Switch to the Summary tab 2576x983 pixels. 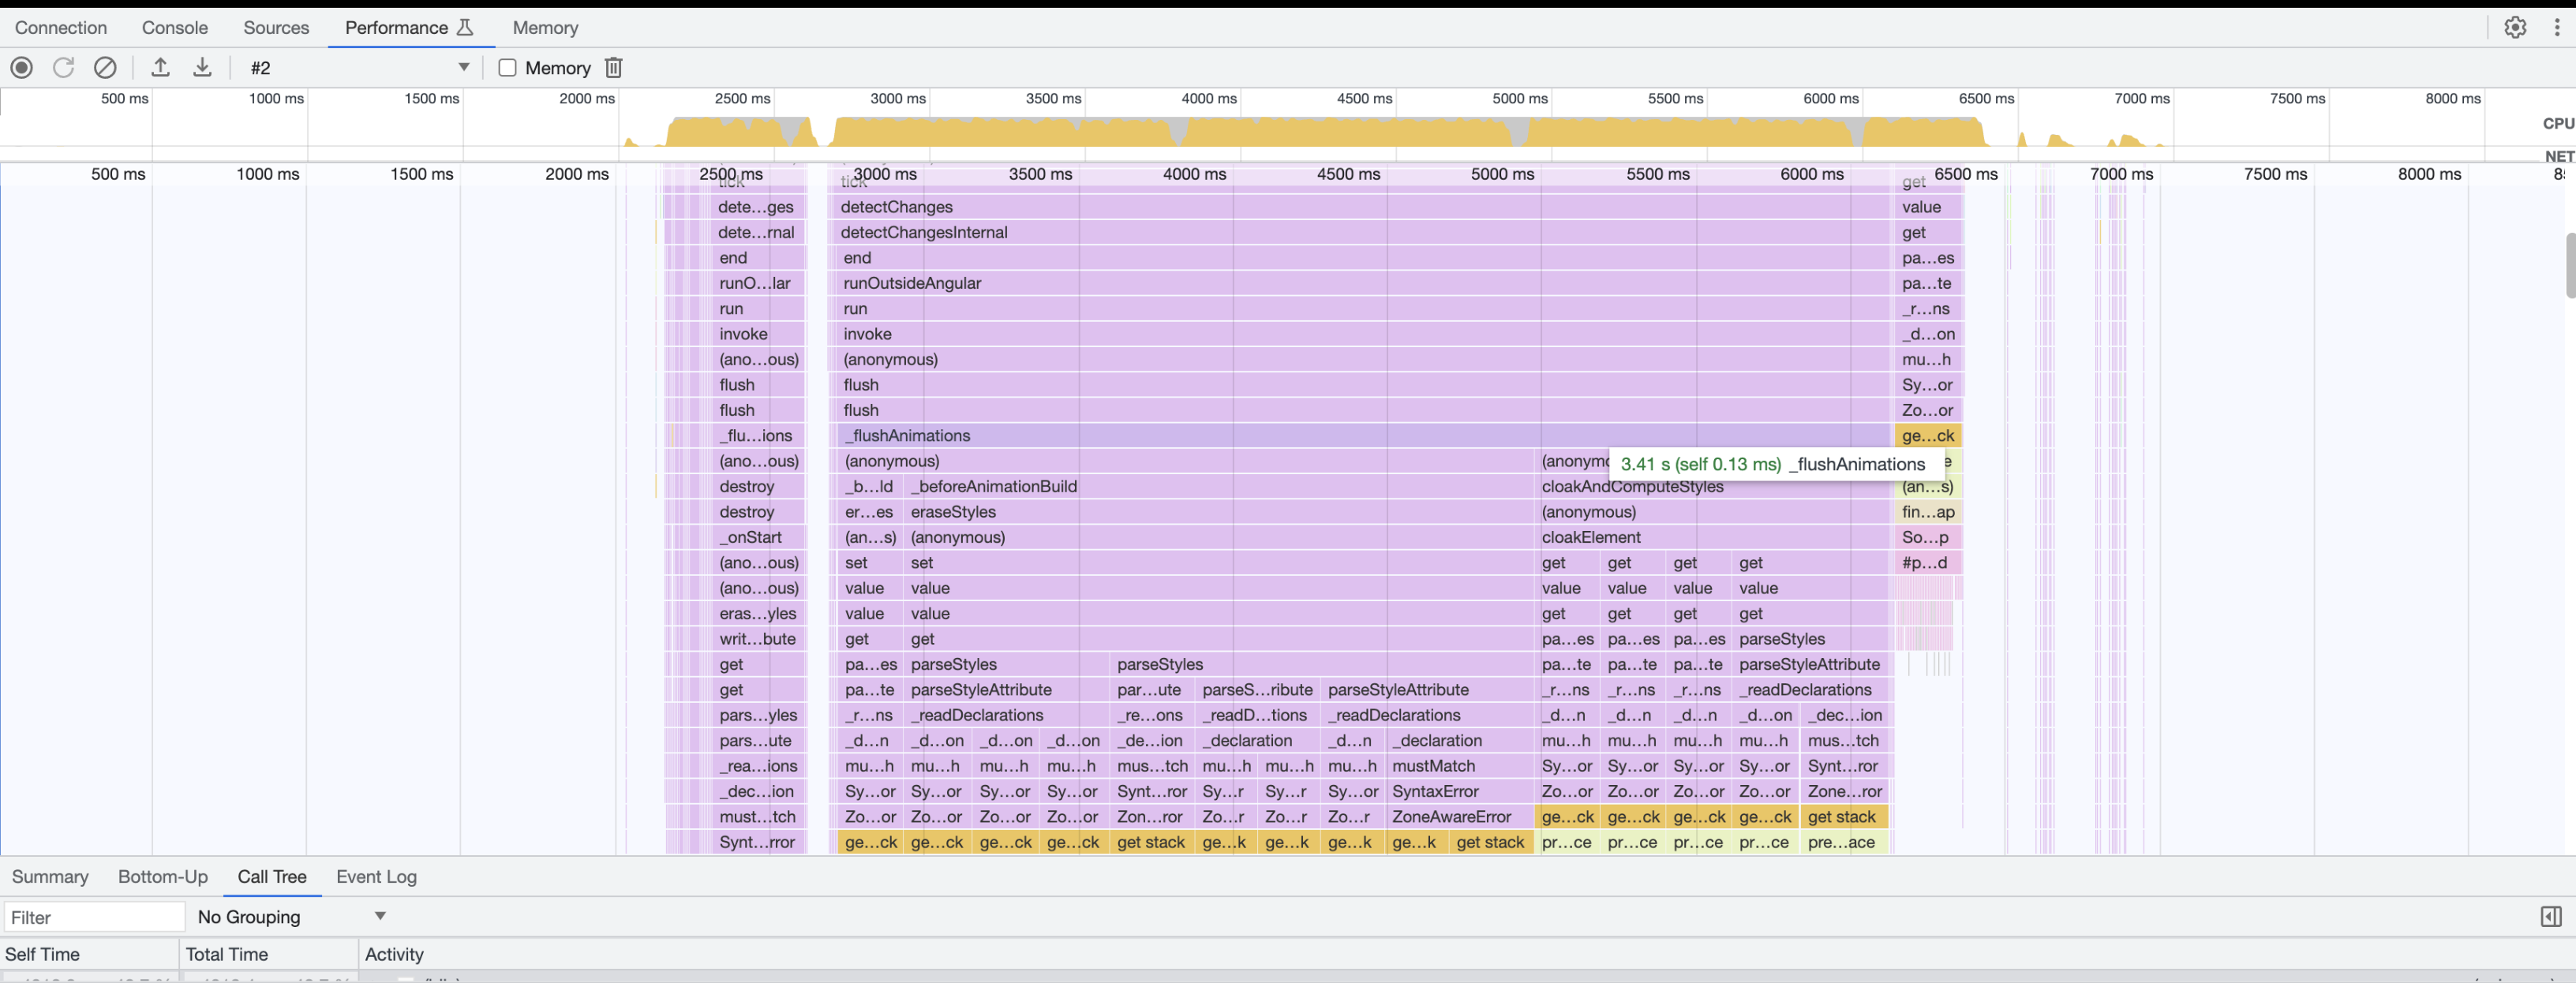point(50,877)
